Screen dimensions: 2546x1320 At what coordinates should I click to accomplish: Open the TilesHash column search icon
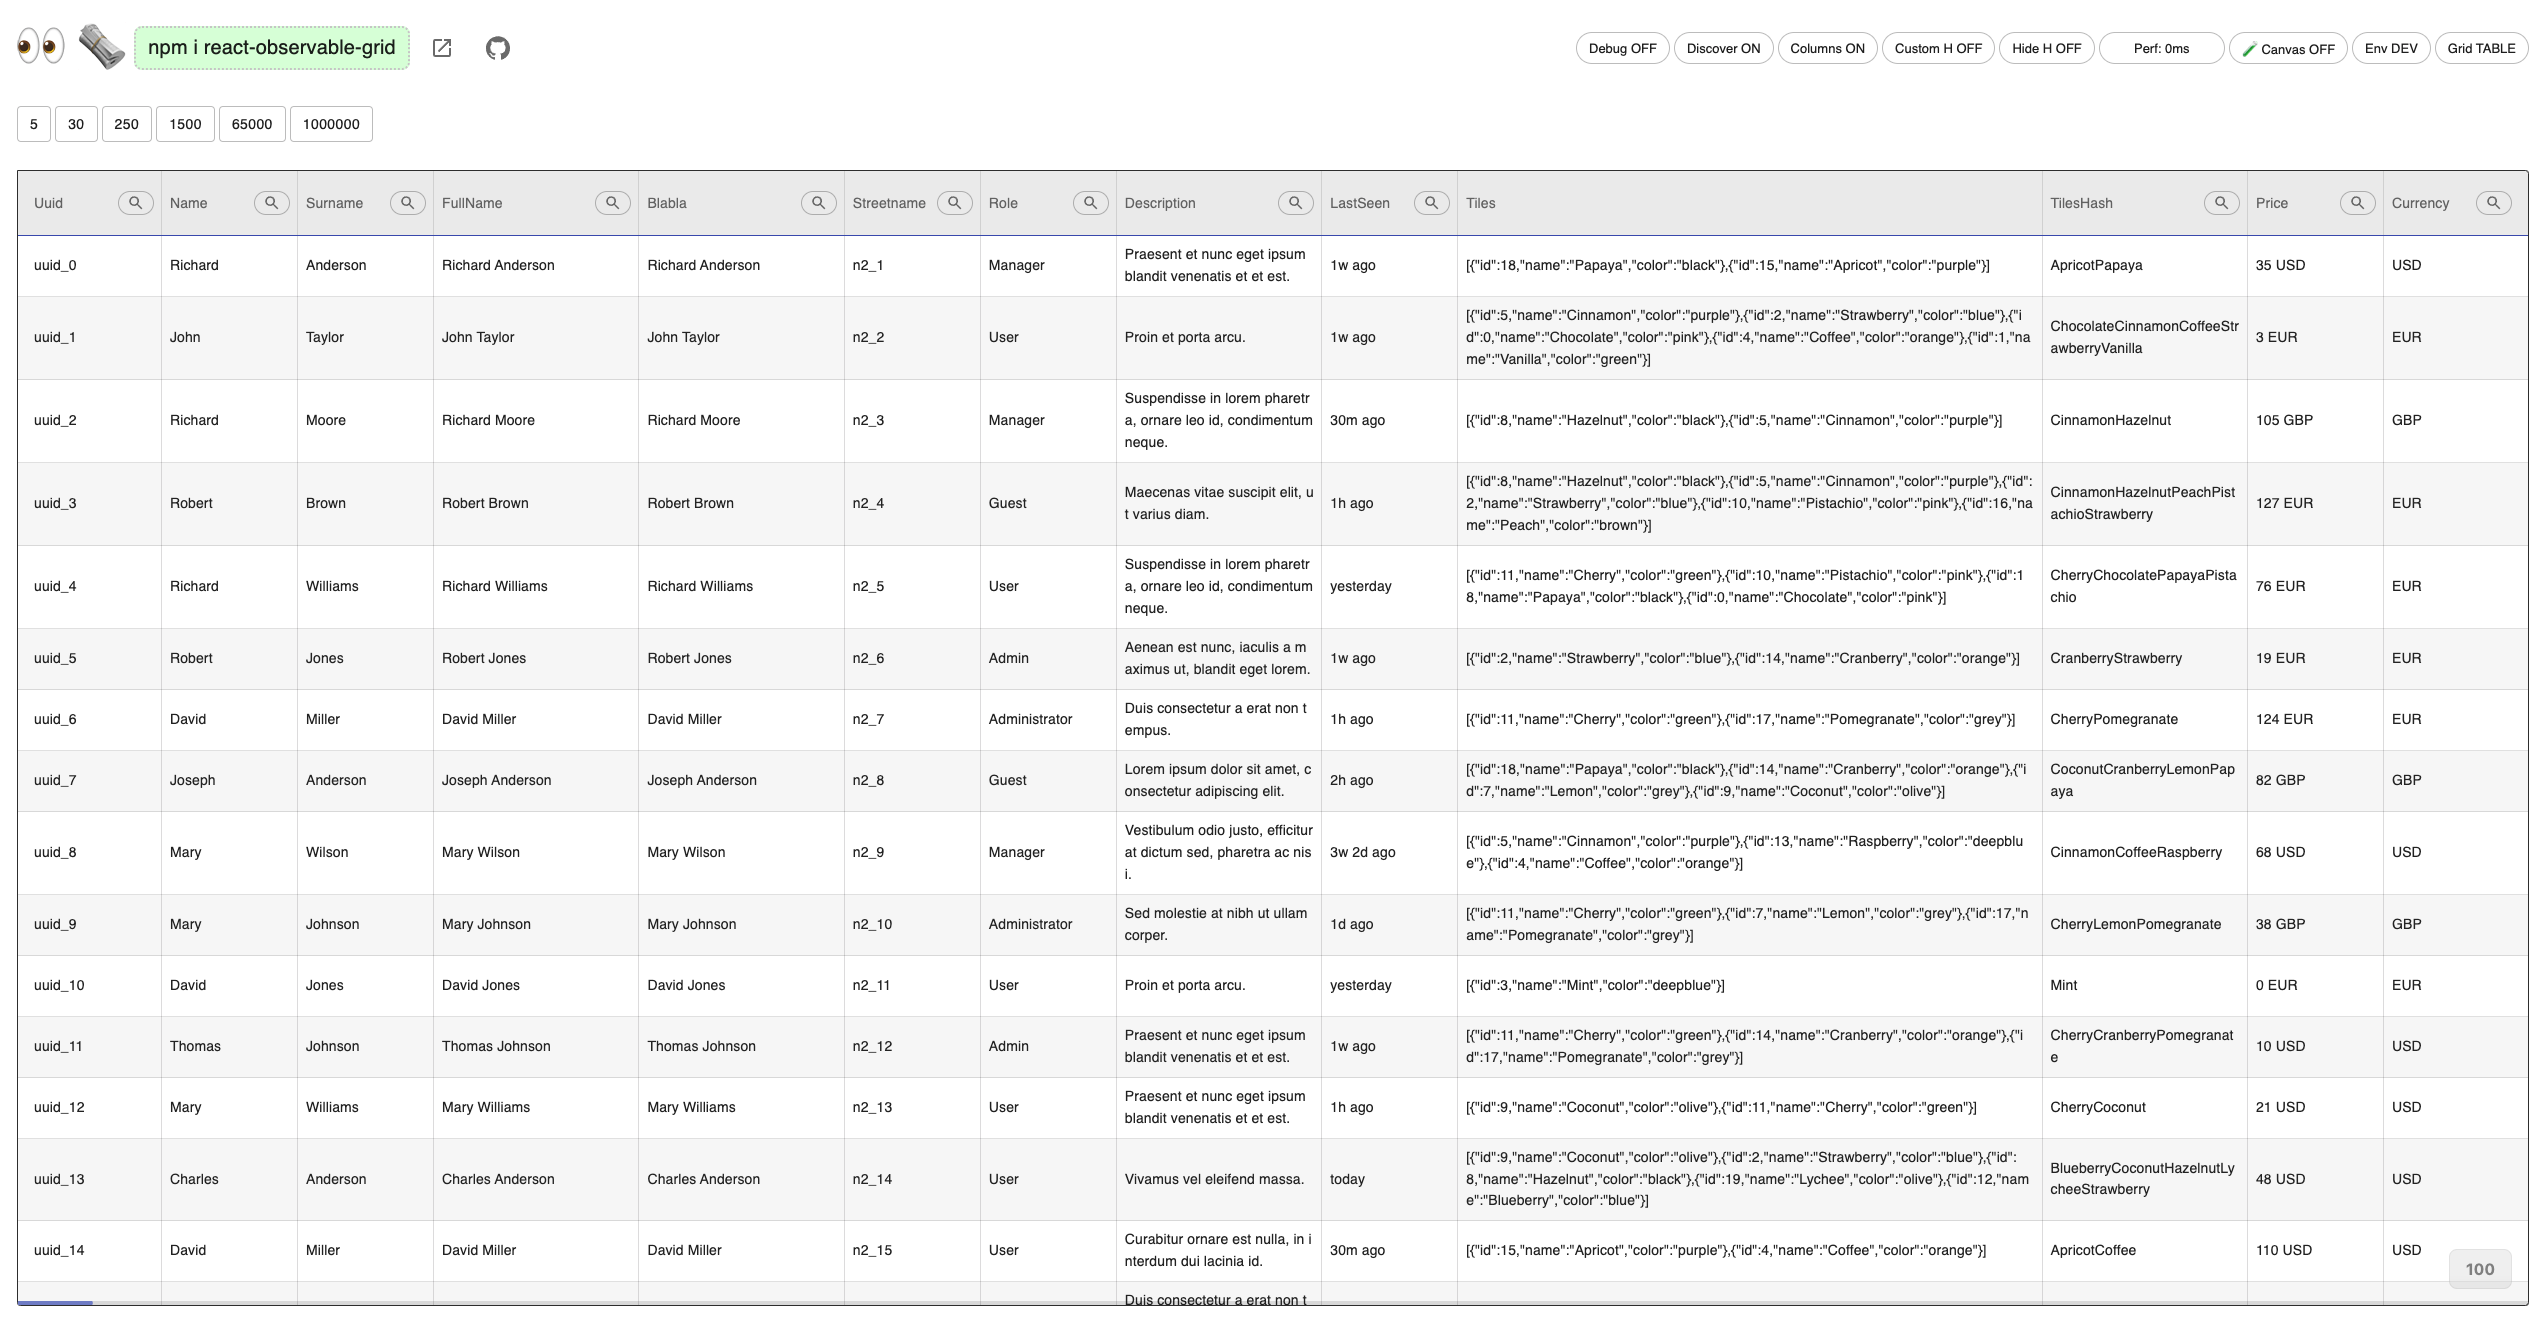tap(2222, 203)
